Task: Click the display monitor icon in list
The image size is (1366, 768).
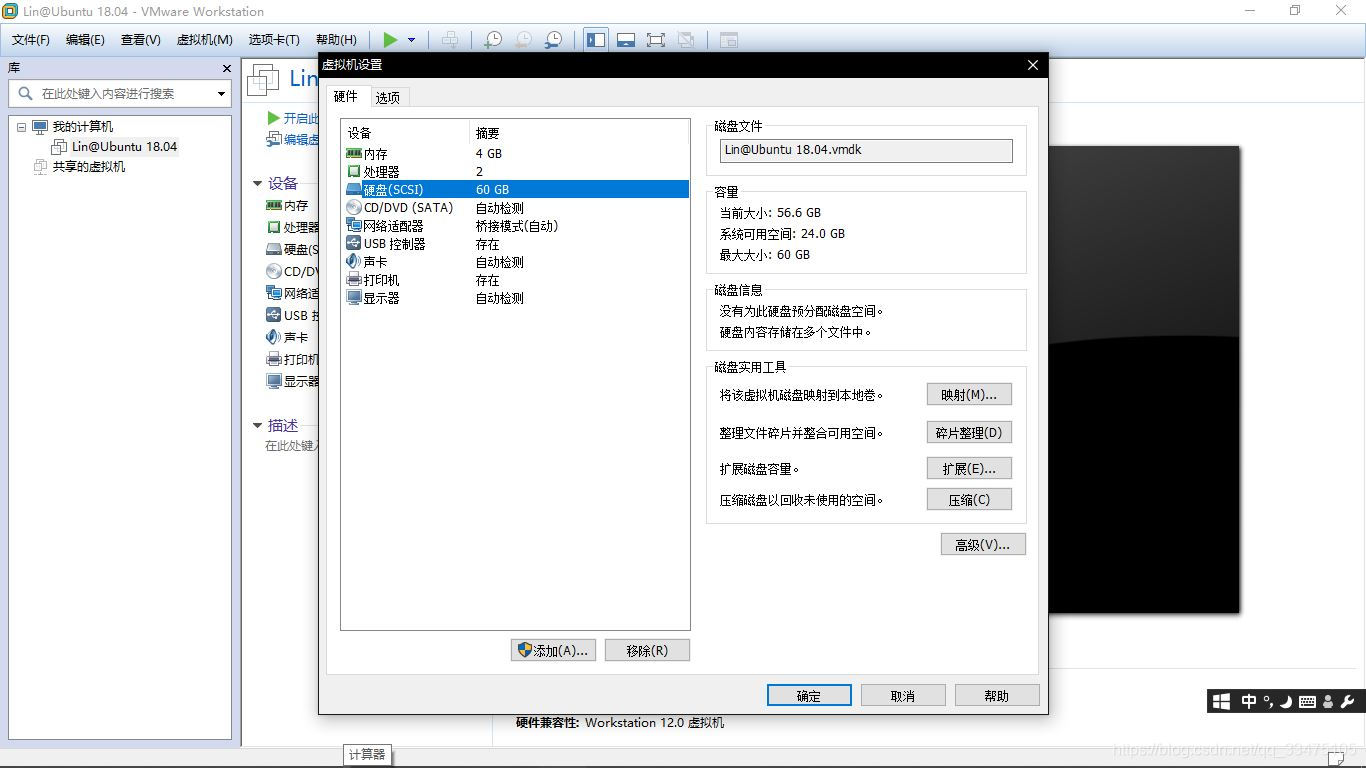Action: coord(353,298)
